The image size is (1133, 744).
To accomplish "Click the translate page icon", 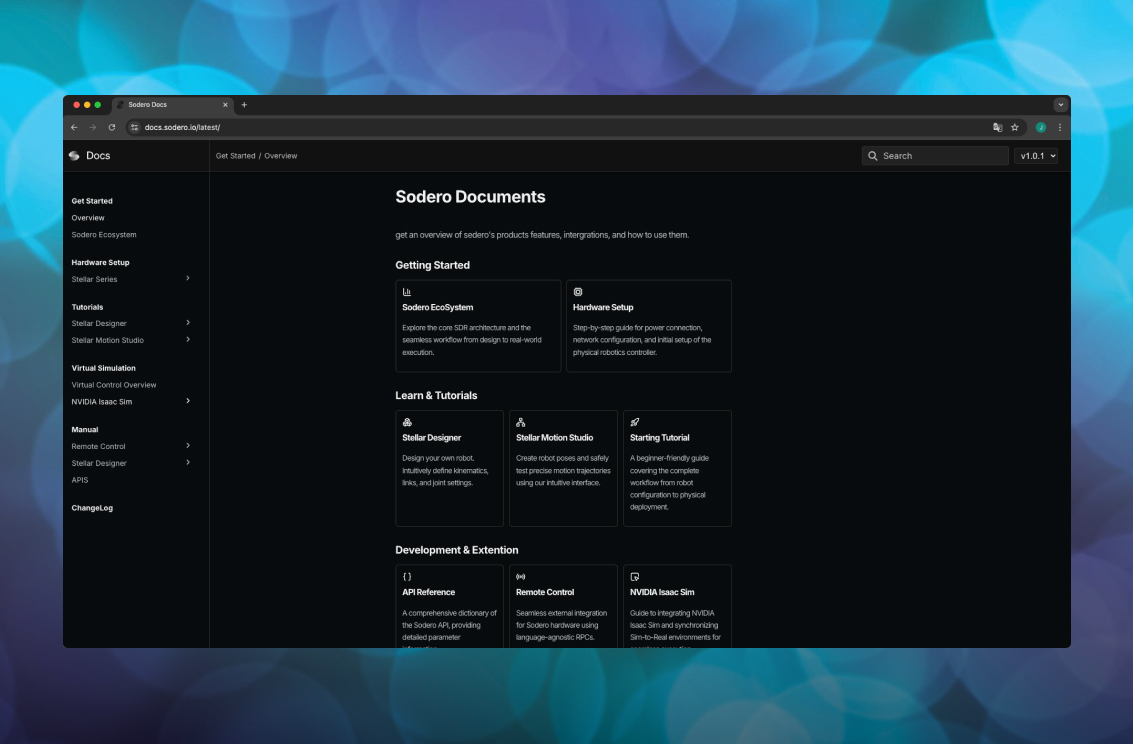I will (x=997, y=127).
